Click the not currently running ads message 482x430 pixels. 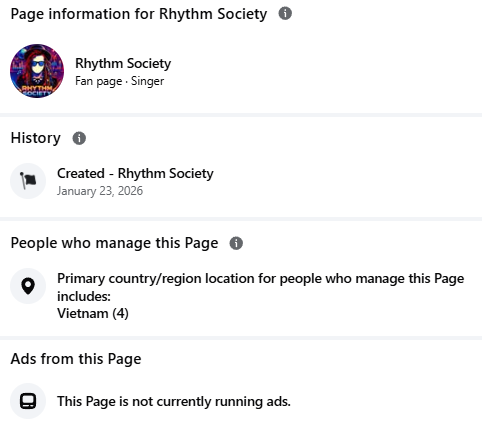(x=174, y=401)
